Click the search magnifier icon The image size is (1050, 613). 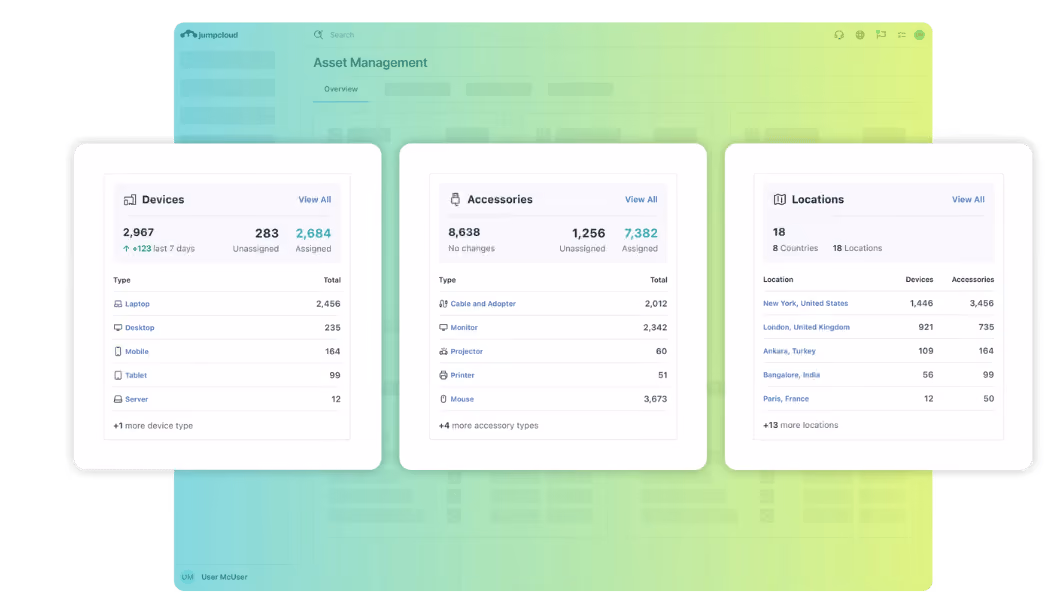(318, 35)
